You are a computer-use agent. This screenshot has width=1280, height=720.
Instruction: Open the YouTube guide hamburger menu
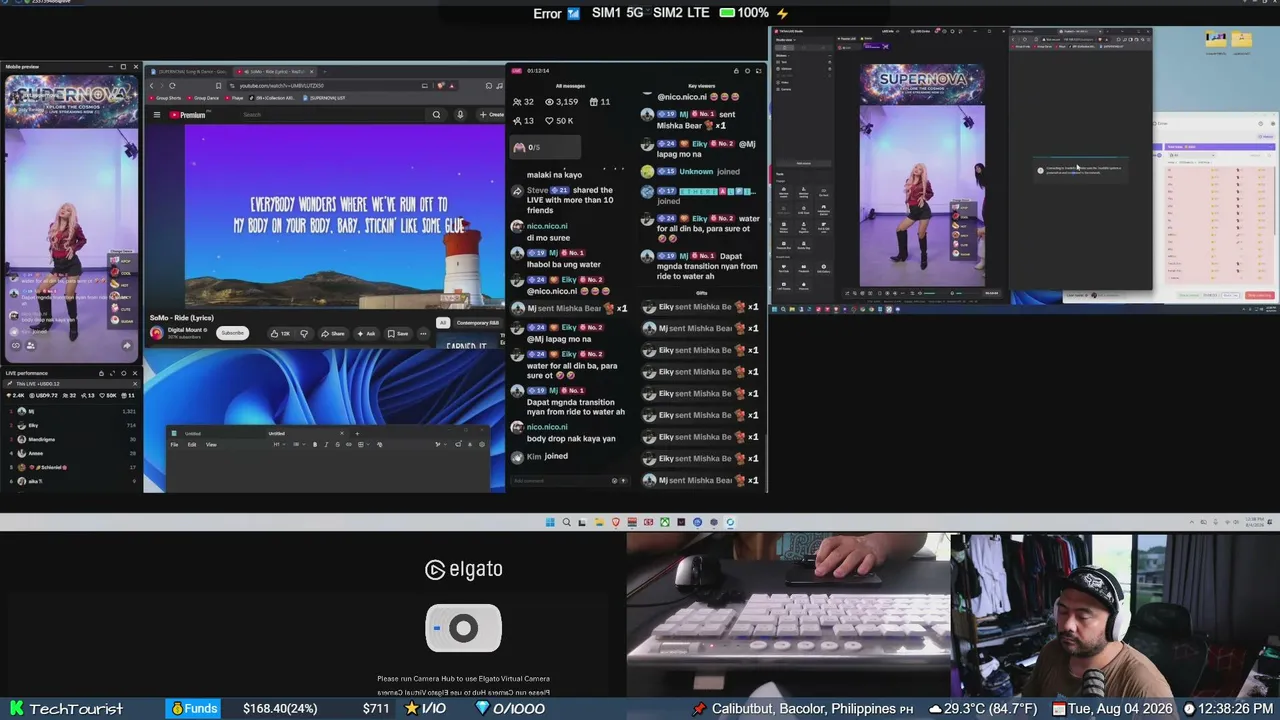pos(156,115)
